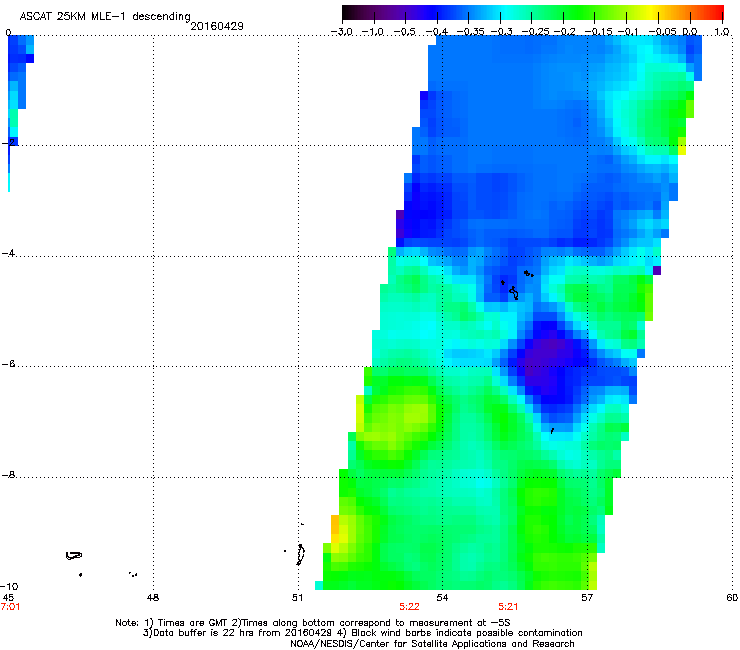This screenshot has height=650, width=740.
Task: Select the -0.15 color bar label
Action: point(597,32)
